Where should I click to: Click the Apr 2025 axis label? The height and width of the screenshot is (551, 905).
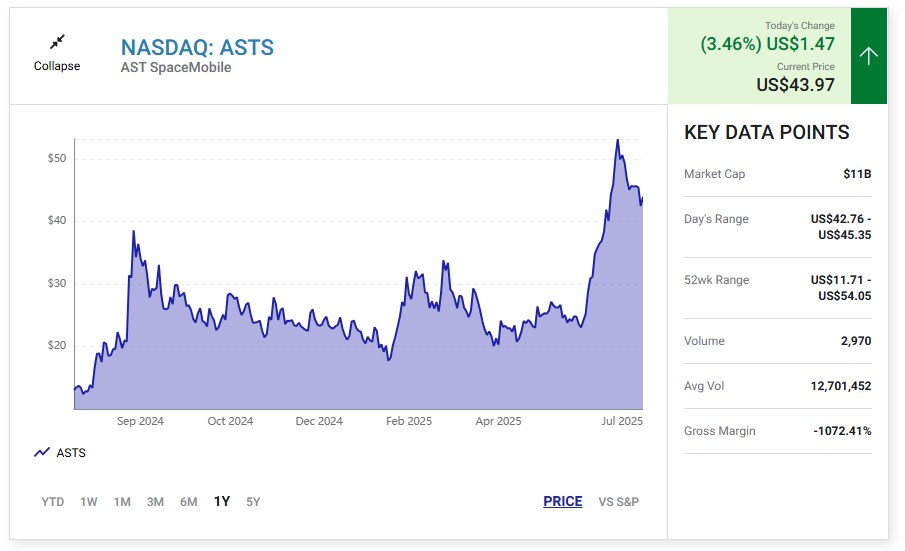point(498,421)
